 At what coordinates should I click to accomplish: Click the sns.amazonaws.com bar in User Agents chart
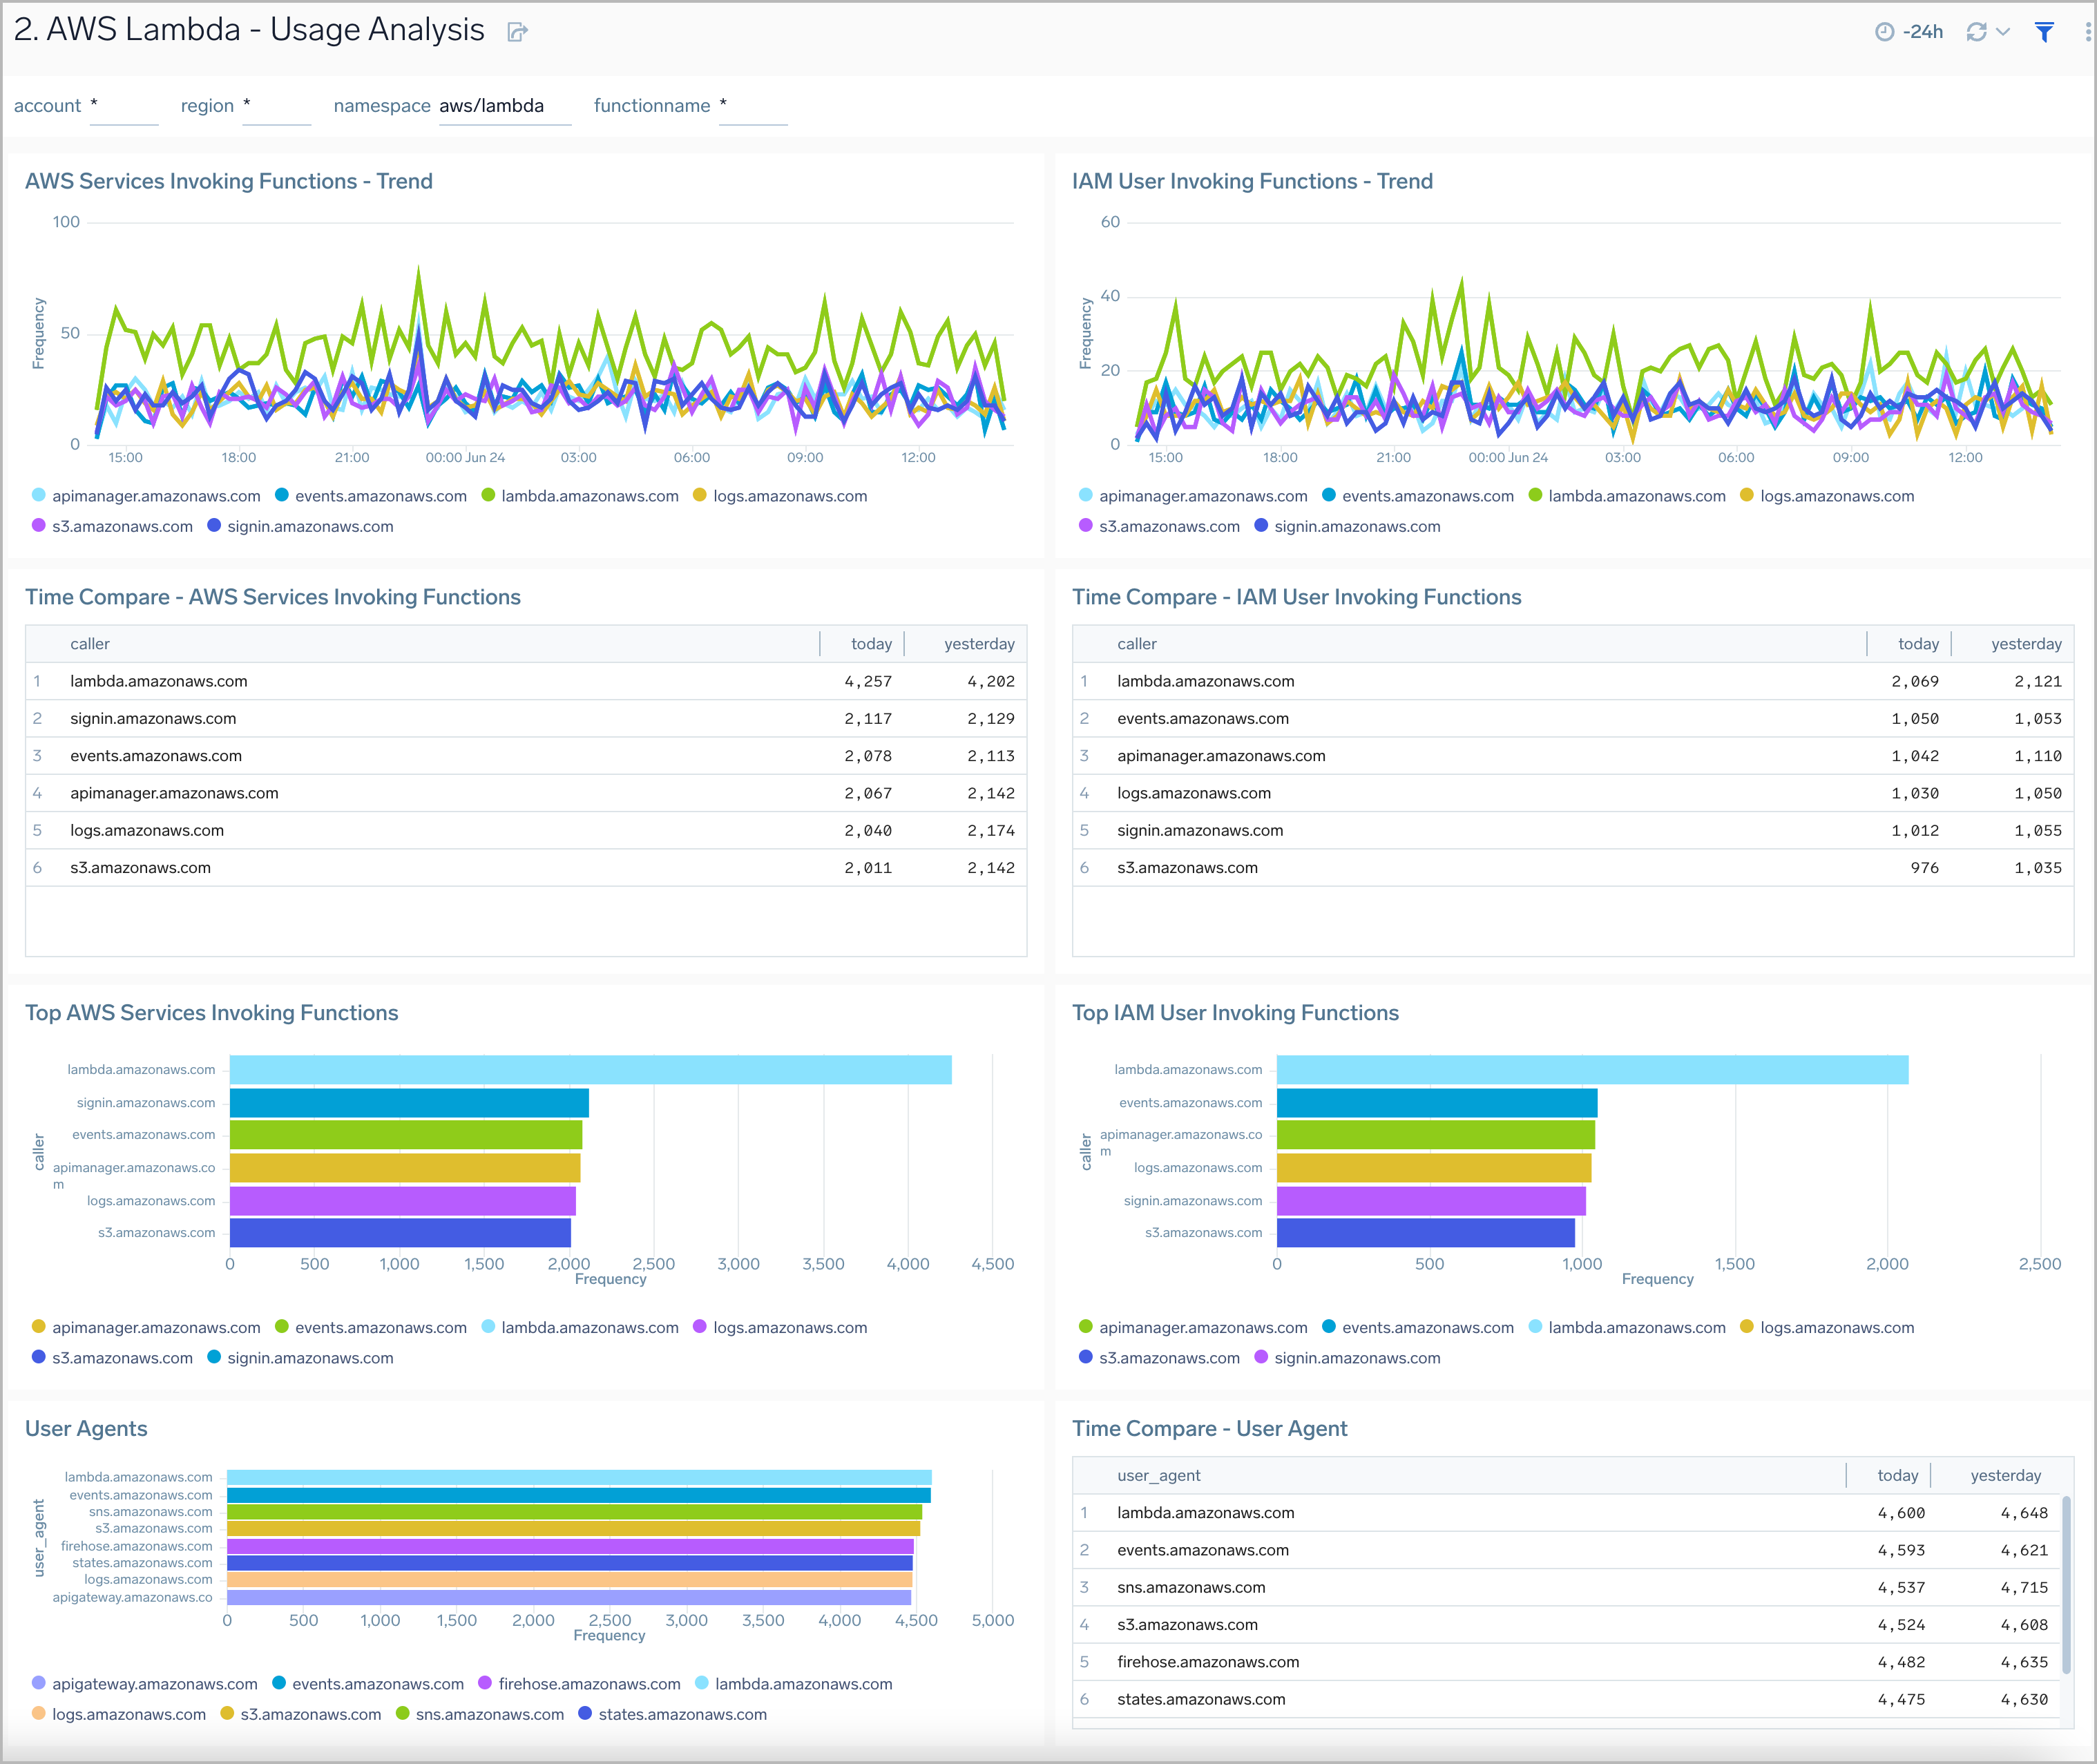tap(570, 1511)
